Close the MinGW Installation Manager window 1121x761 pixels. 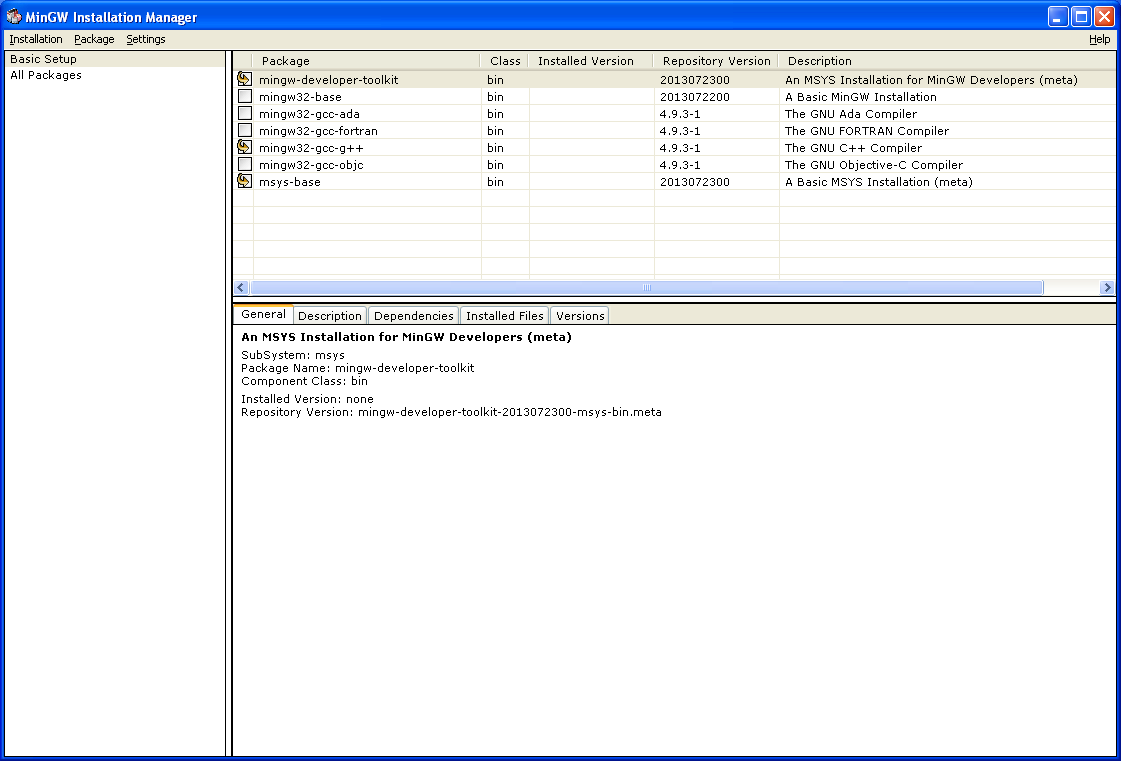pos(1104,16)
